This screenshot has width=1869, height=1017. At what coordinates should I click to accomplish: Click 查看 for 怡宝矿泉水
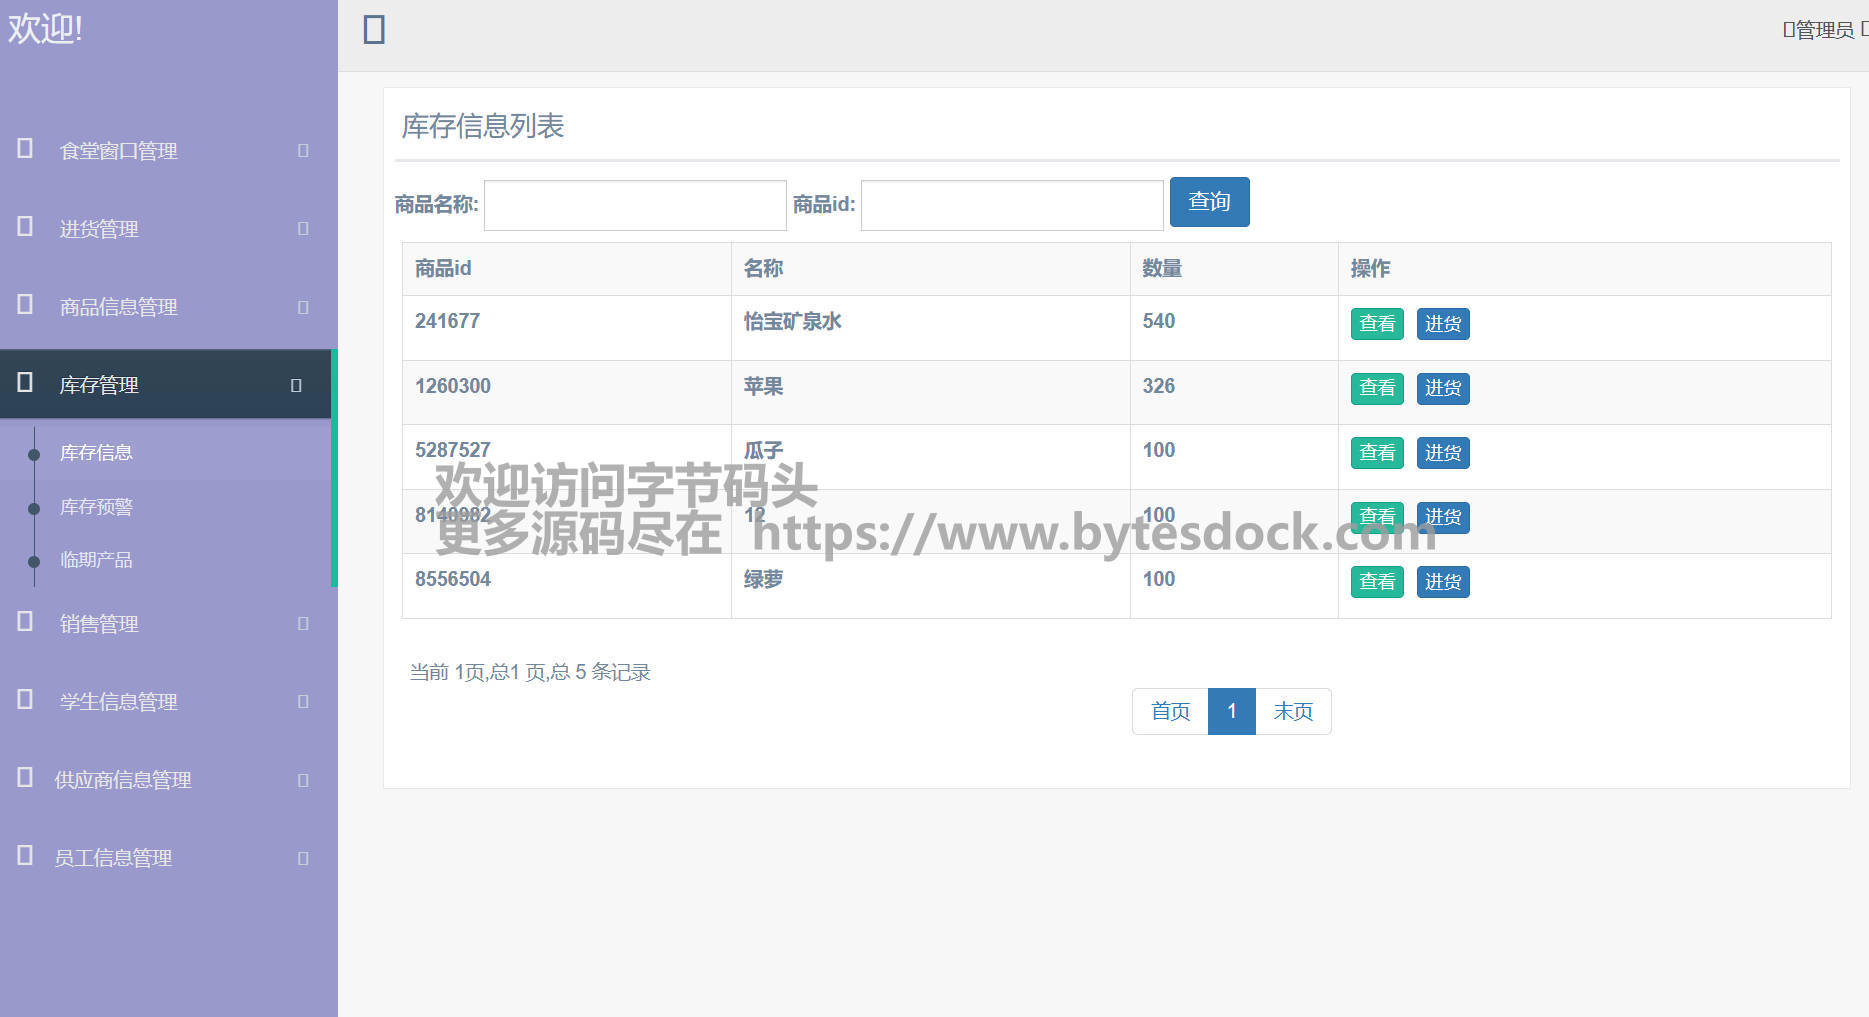[1377, 324]
